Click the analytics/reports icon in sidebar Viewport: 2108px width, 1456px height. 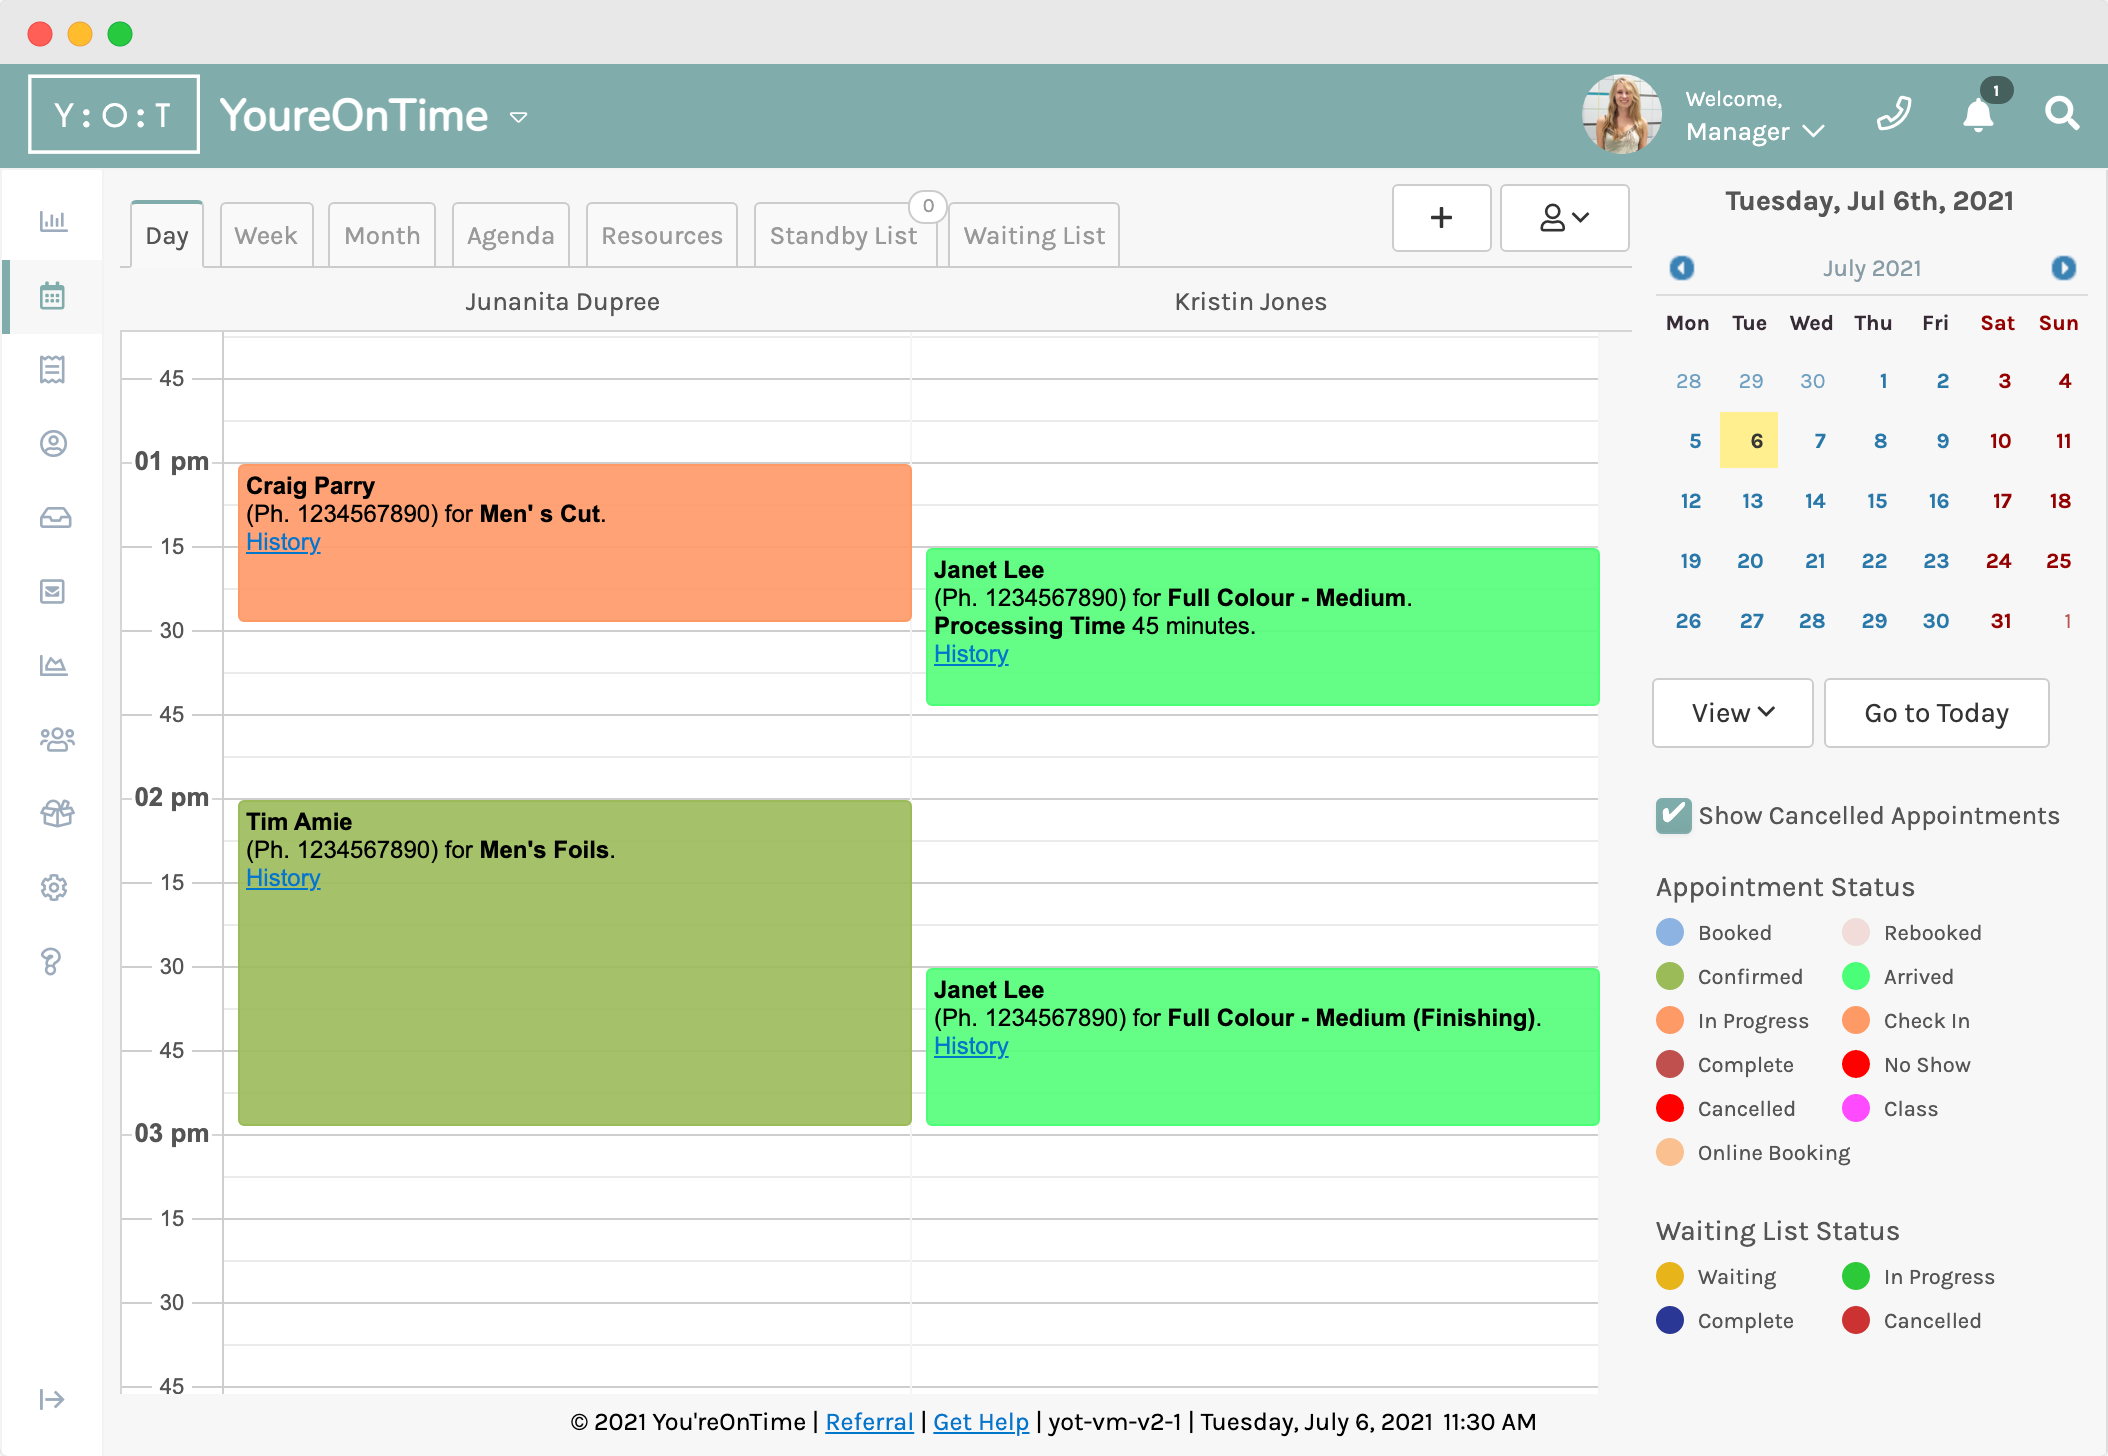(x=54, y=221)
